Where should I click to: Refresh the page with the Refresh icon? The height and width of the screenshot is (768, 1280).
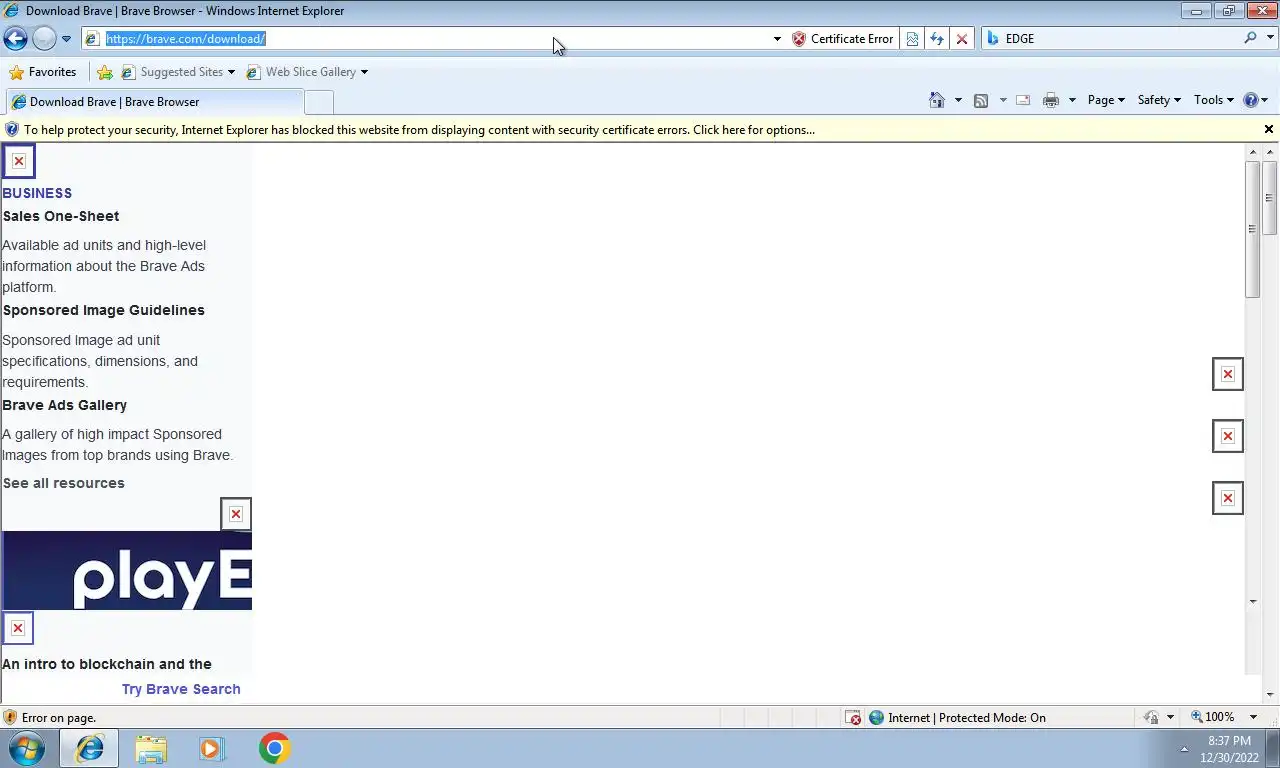[x=937, y=39]
